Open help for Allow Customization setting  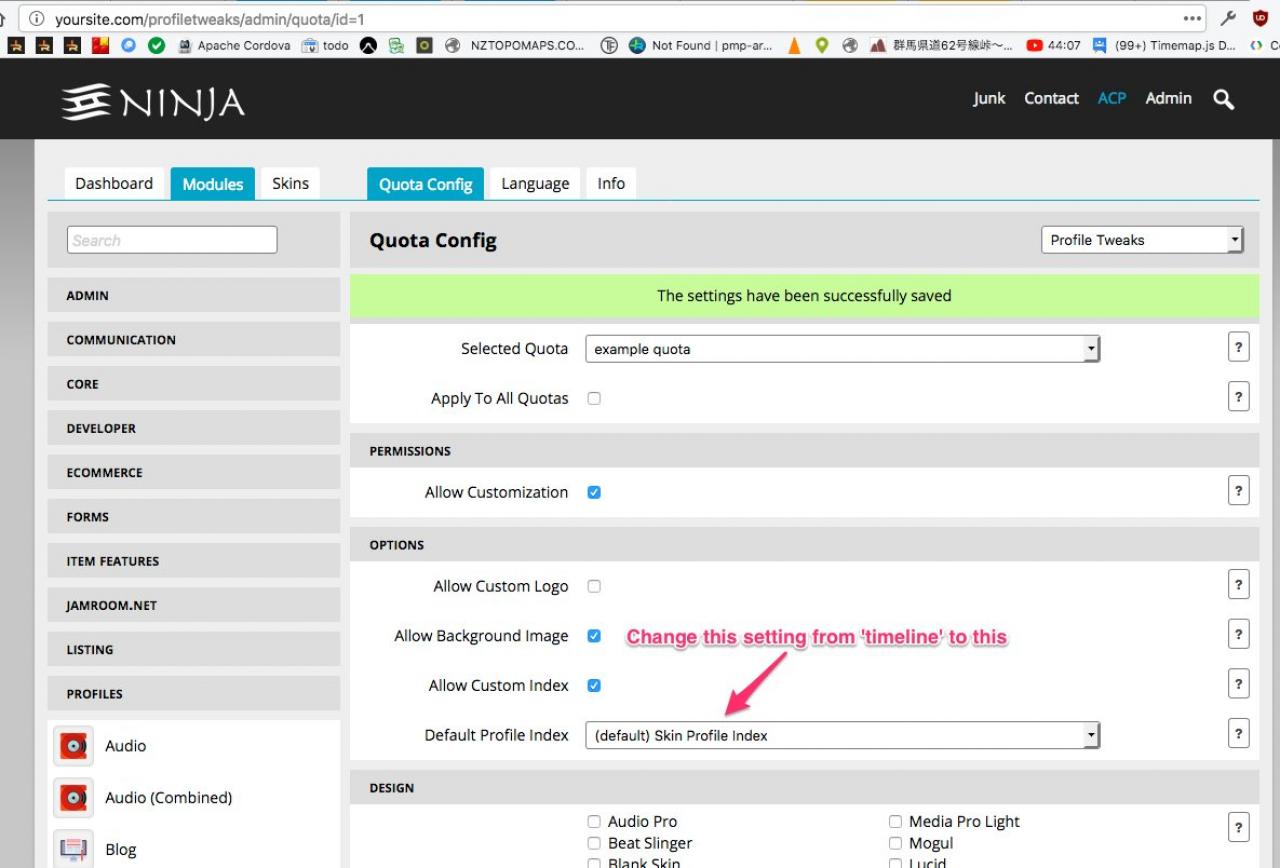coord(1238,491)
